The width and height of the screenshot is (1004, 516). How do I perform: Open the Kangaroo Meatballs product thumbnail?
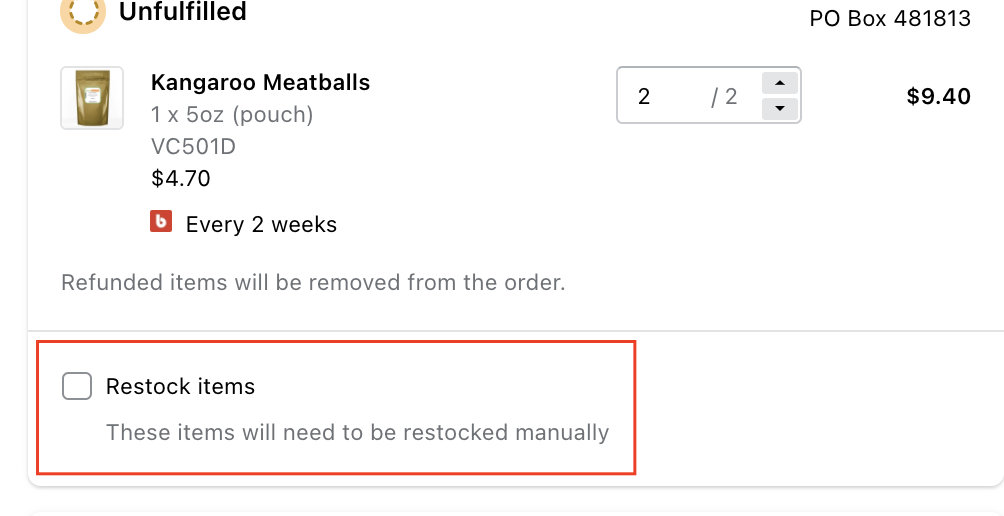92,98
